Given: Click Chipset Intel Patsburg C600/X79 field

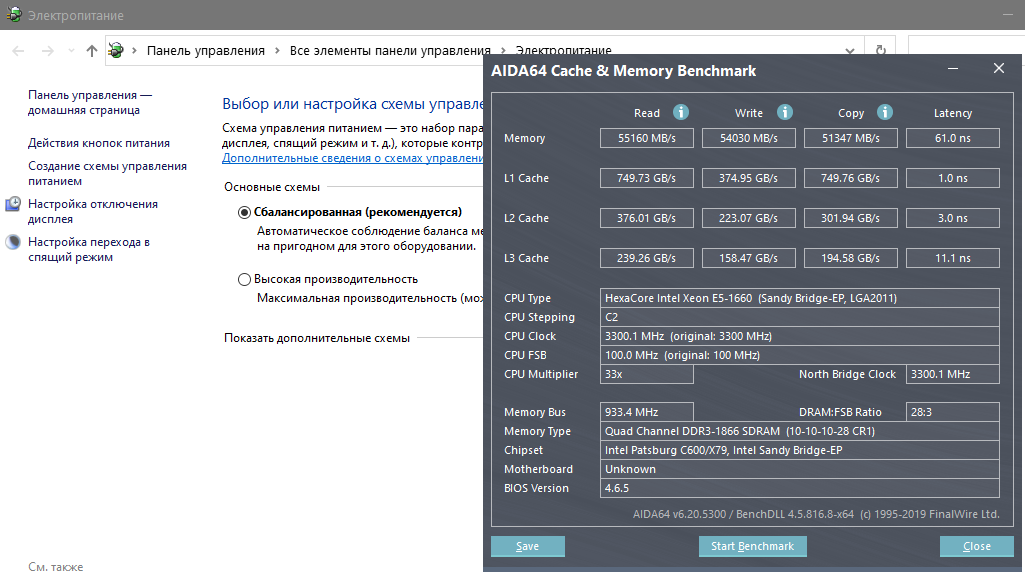Looking at the screenshot, I should 799,450.
